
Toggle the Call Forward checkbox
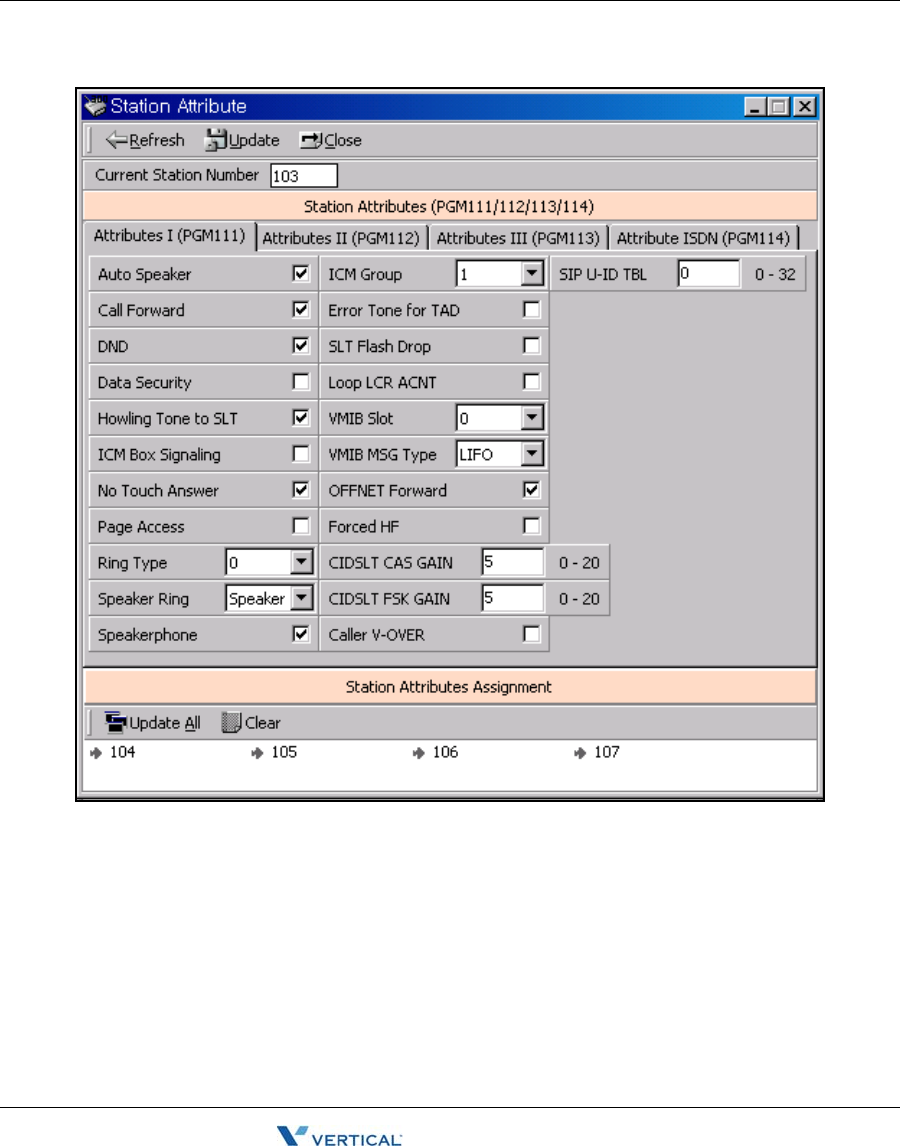tap(300, 309)
